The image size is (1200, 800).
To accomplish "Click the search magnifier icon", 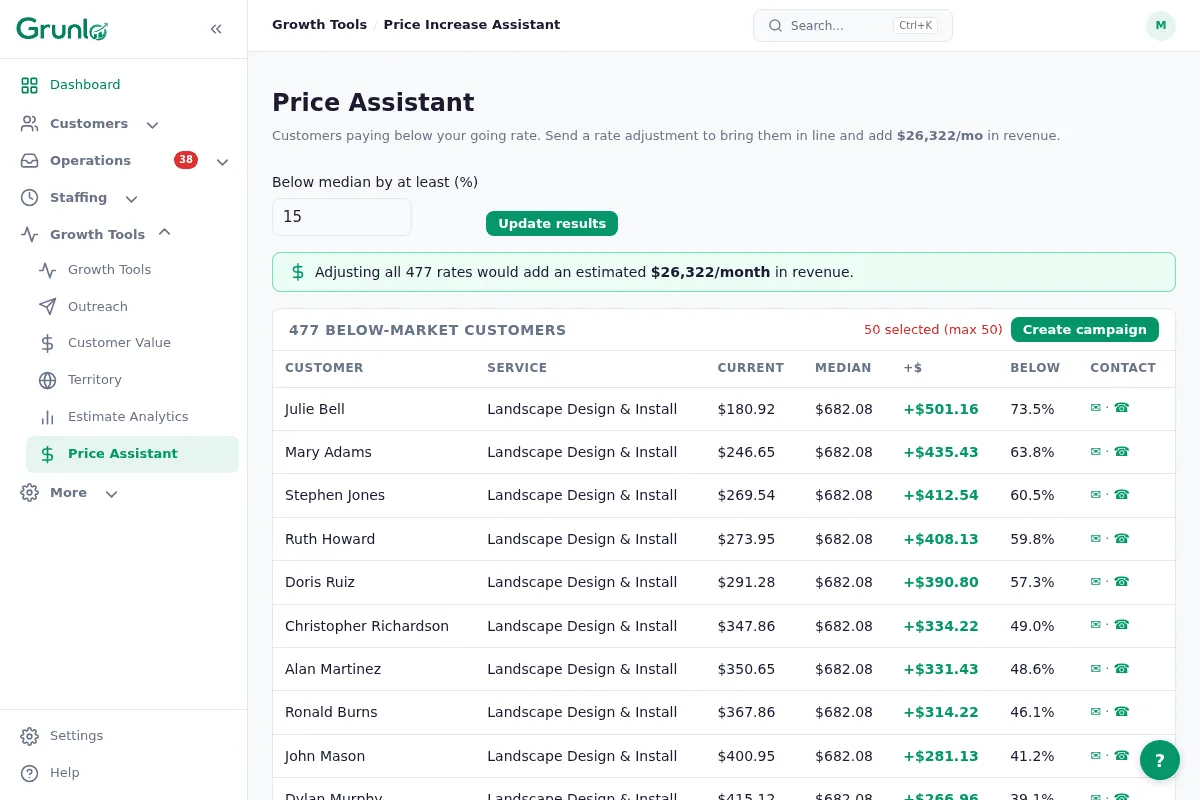I will (775, 26).
